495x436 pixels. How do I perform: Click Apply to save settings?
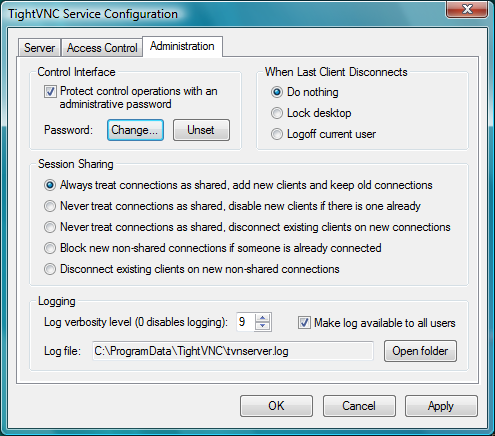(441, 406)
